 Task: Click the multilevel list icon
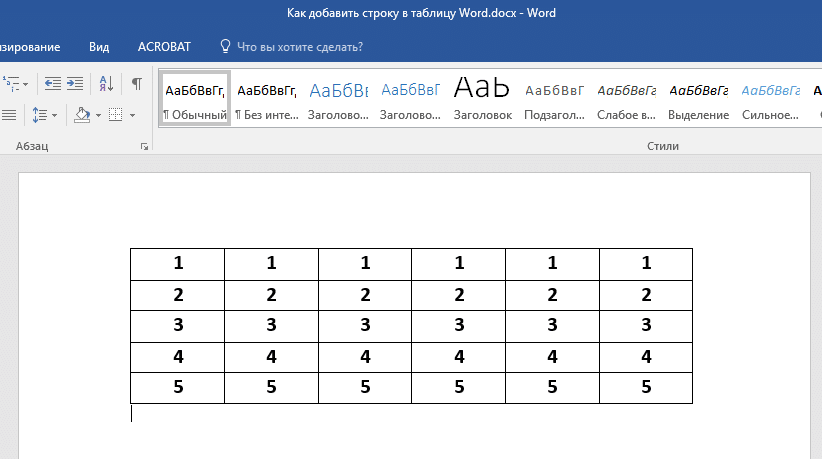point(10,83)
